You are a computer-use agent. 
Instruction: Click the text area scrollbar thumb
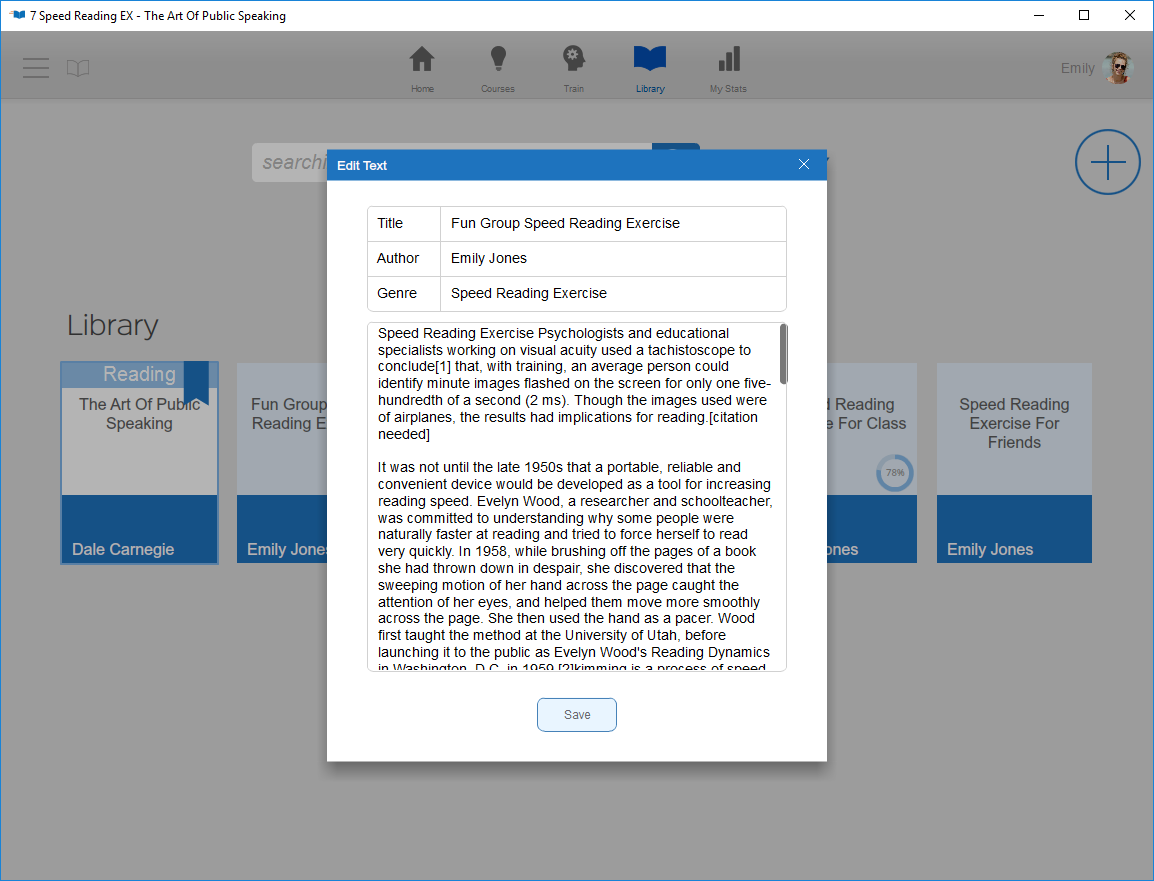(783, 354)
